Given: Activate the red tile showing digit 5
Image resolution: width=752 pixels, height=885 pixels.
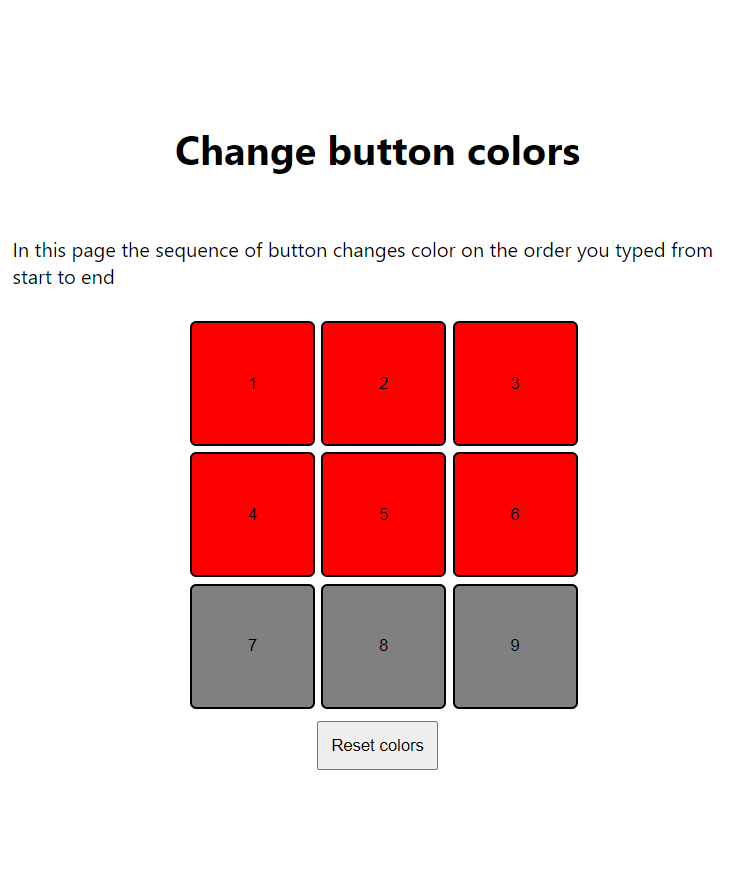Looking at the screenshot, I should [383, 514].
